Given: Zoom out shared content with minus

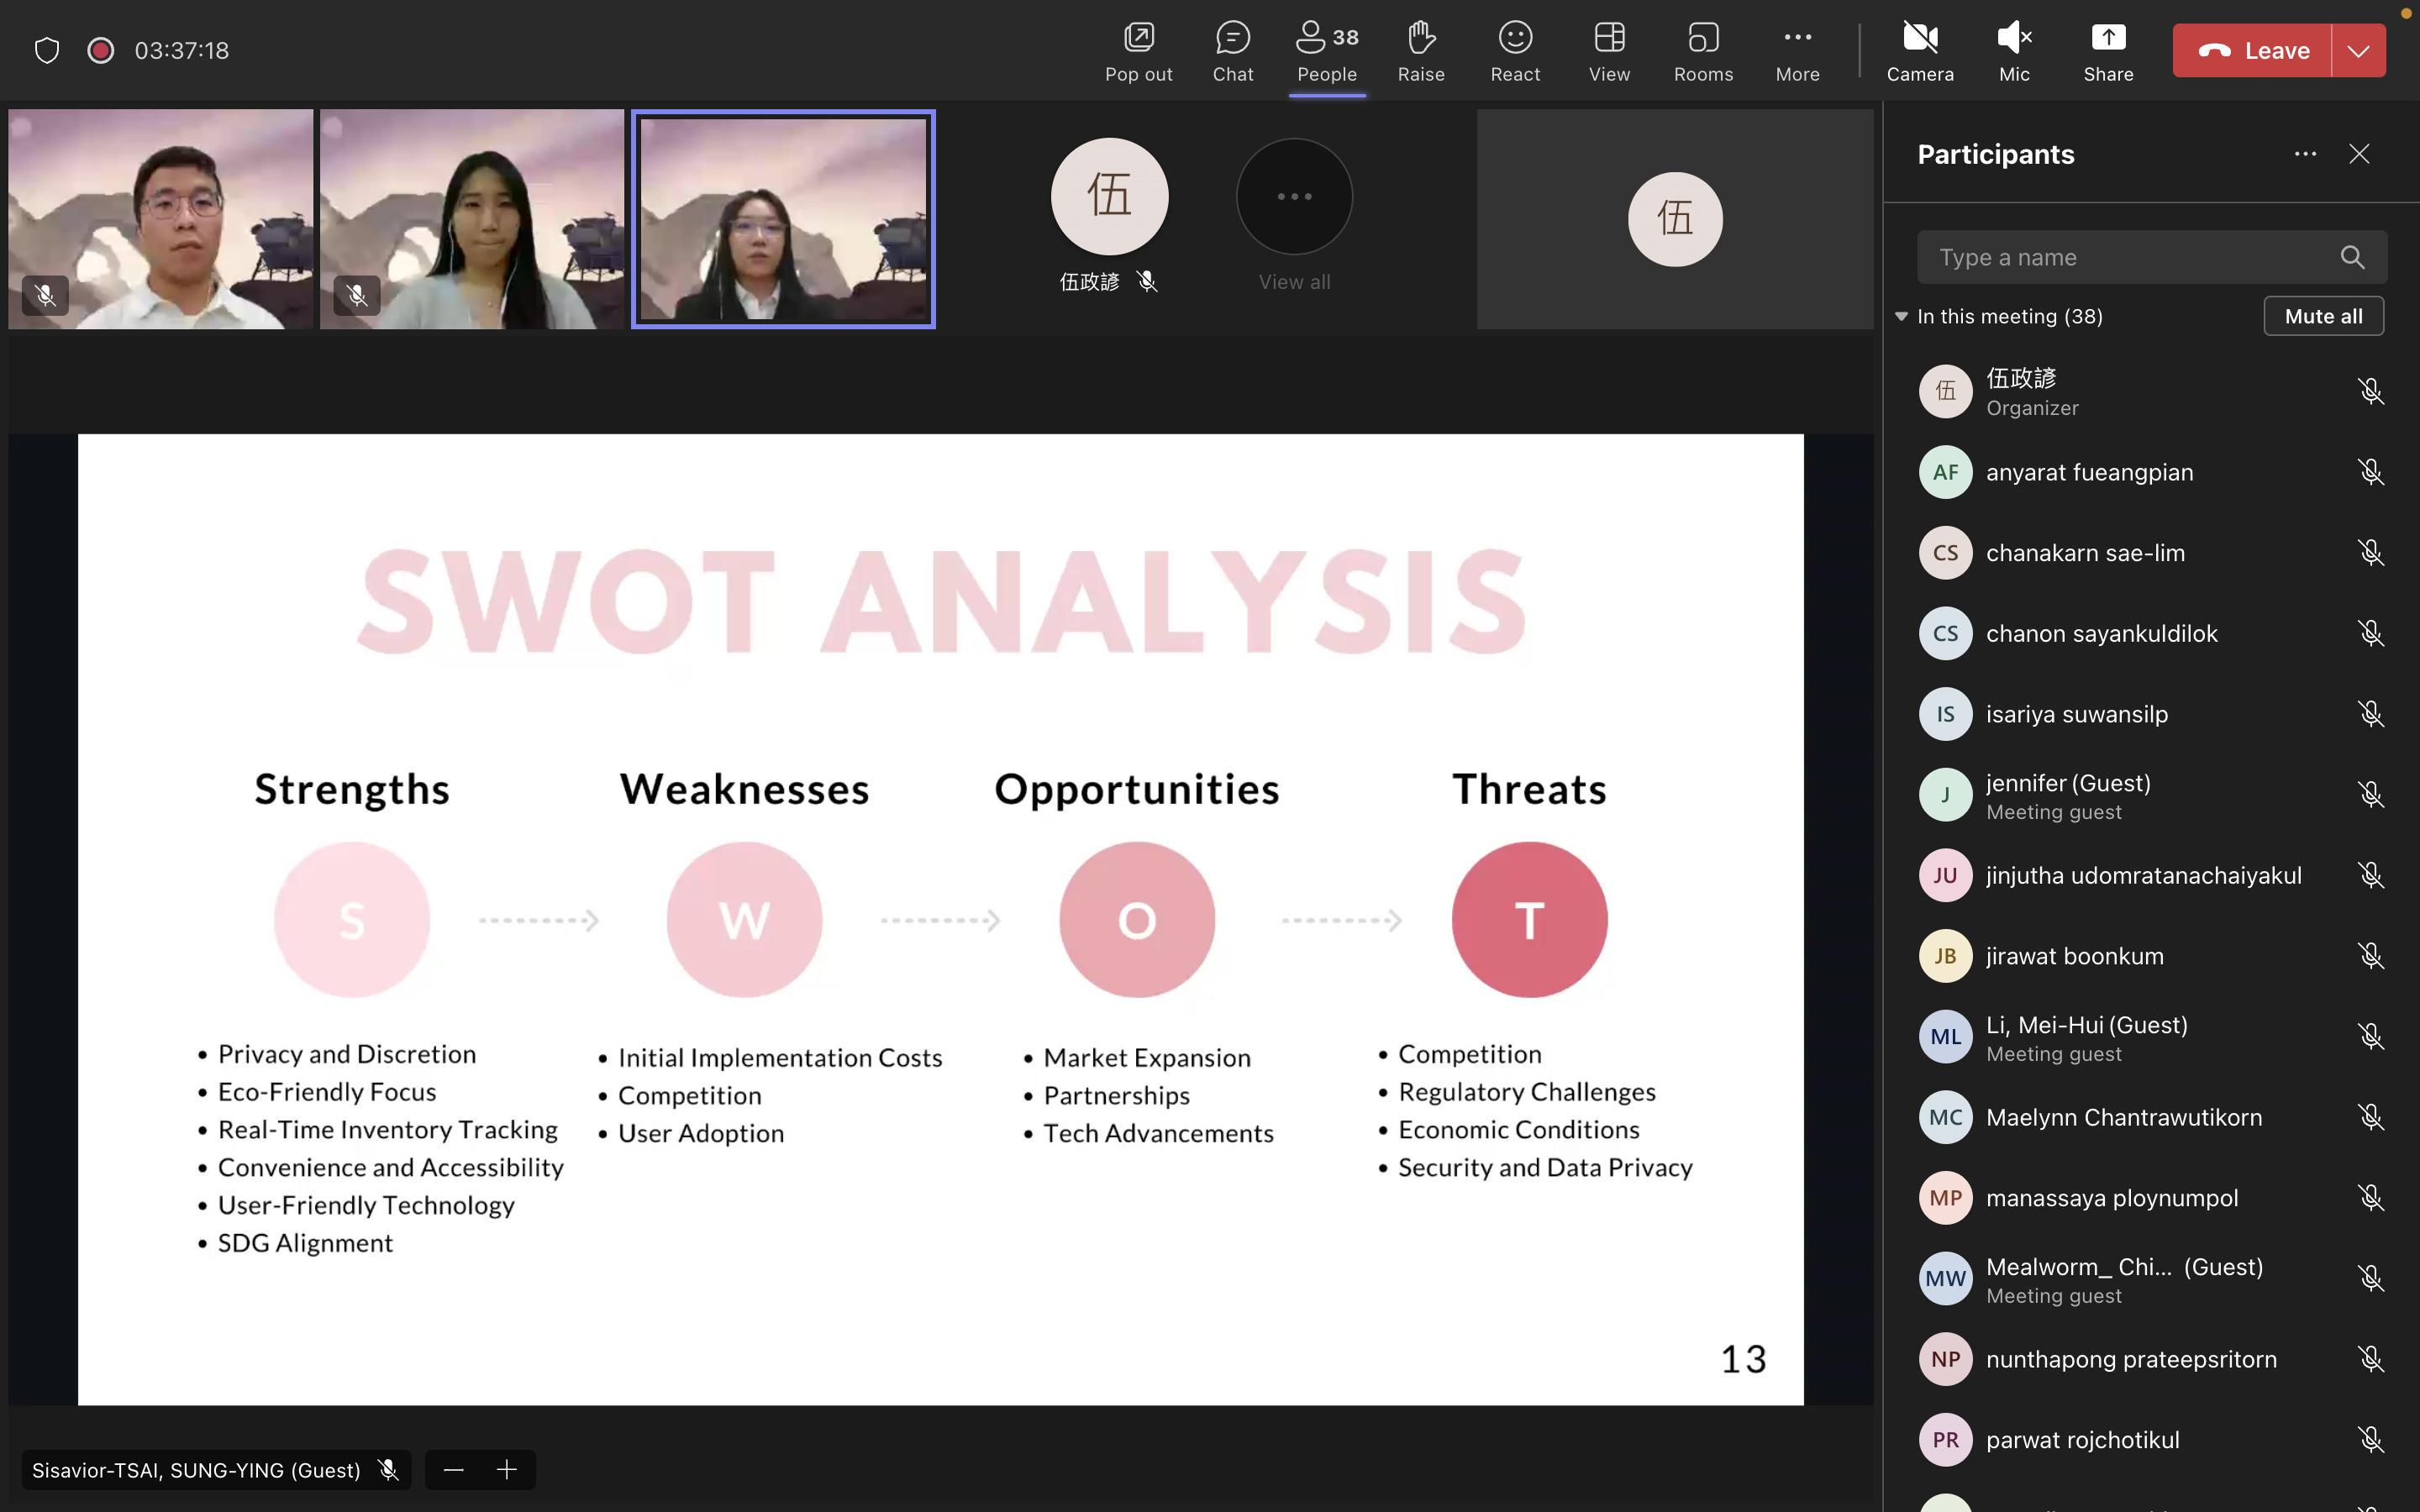Looking at the screenshot, I should [x=453, y=1470].
